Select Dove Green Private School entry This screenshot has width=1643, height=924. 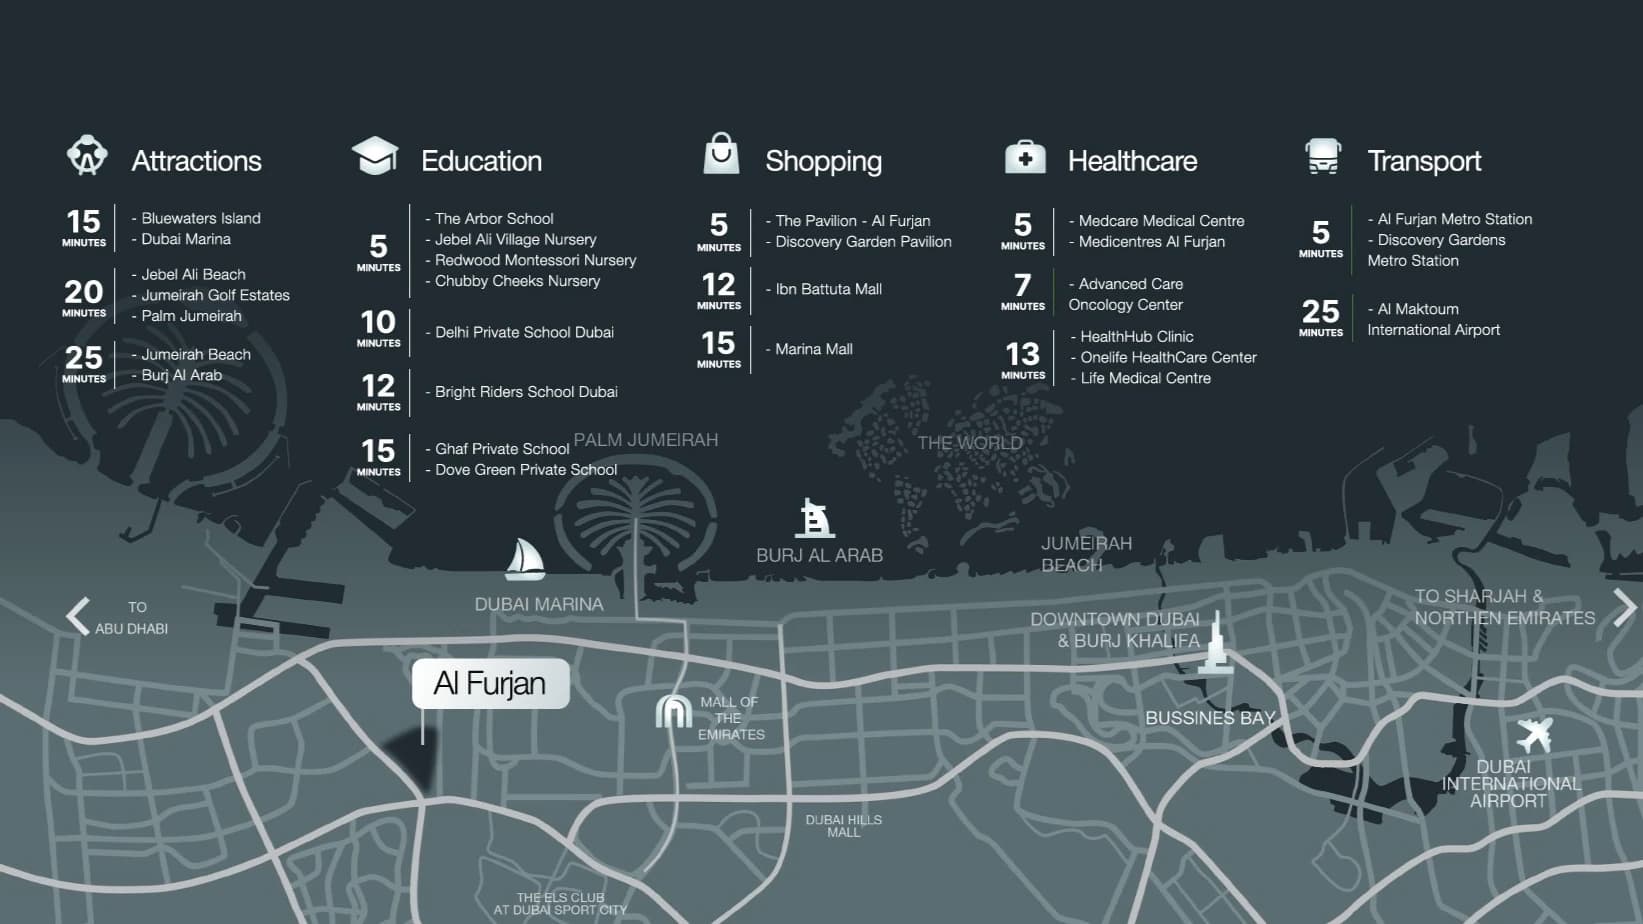coord(521,470)
